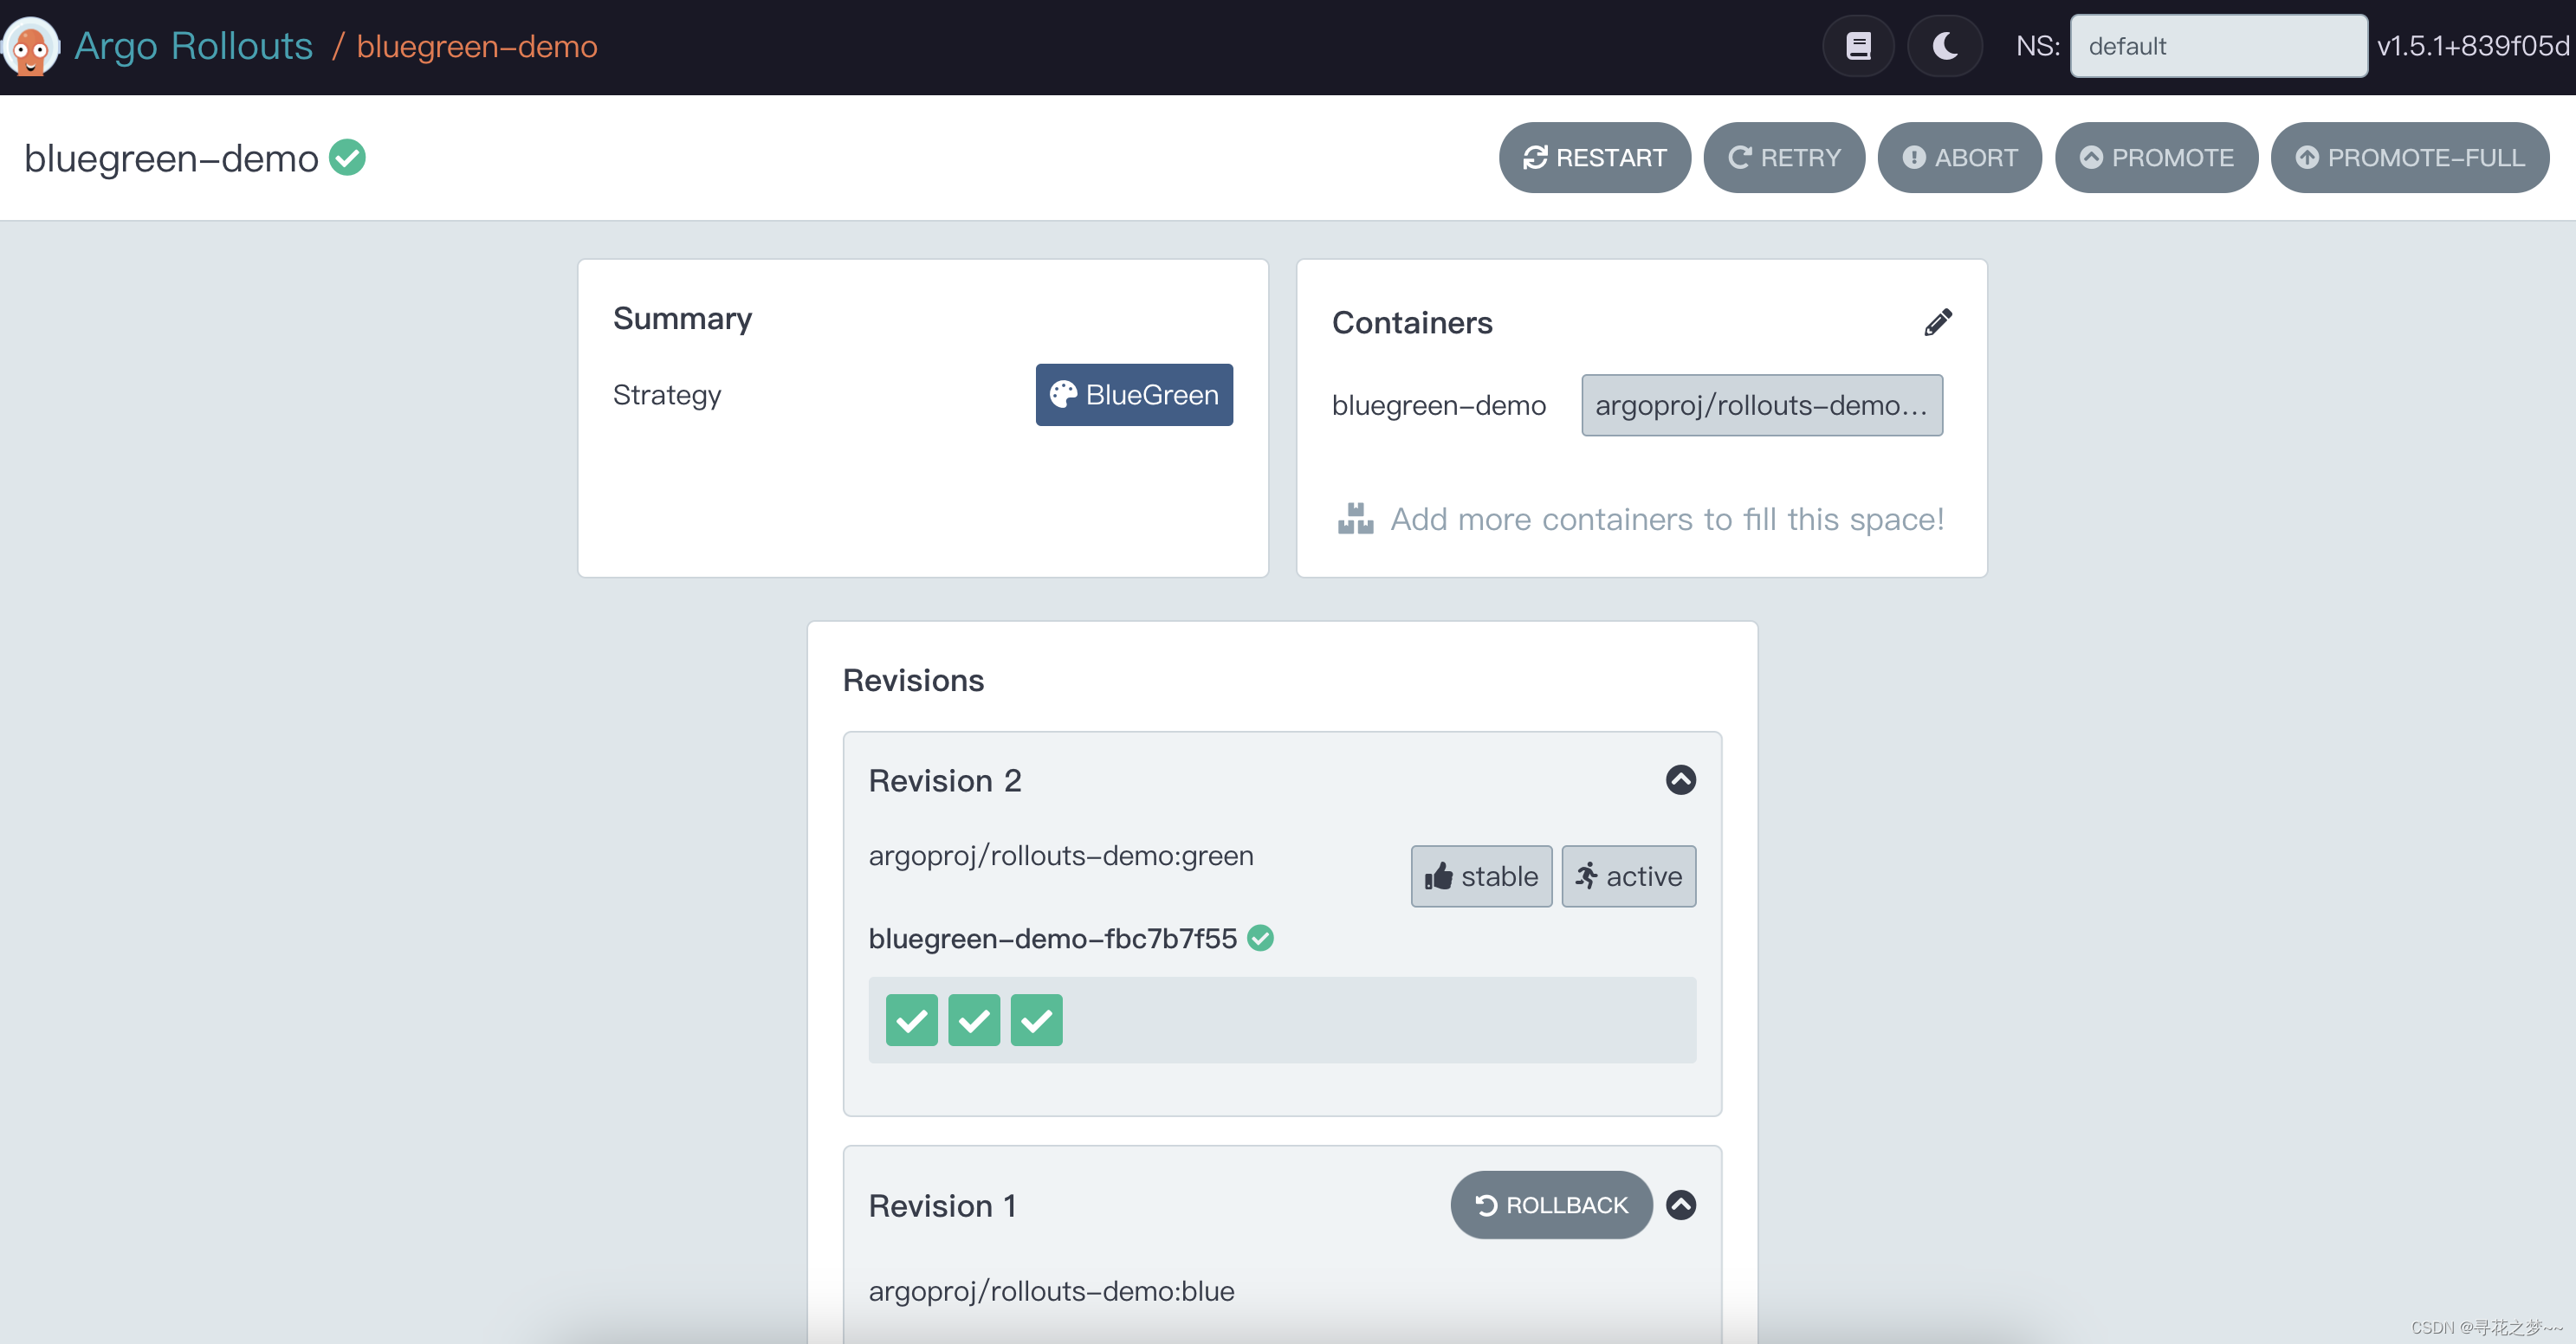Expand Revision 1 details chevron
The height and width of the screenshot is (1344, 2576).
(x=1680, y=1205)
